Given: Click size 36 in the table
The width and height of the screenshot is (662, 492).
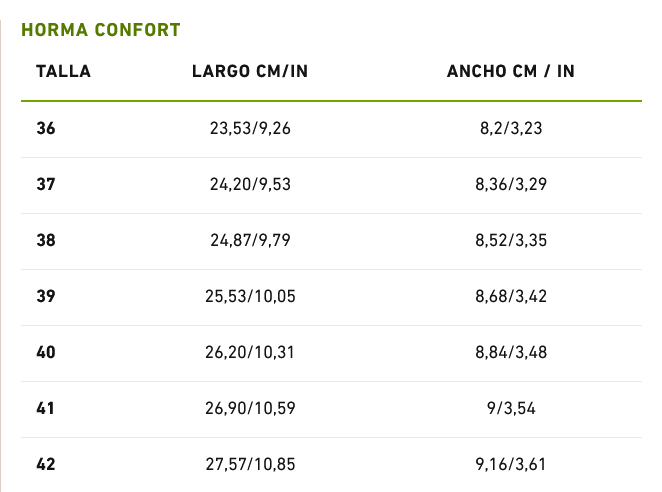Looking at the screenshot, I should (x=46, y=128).
